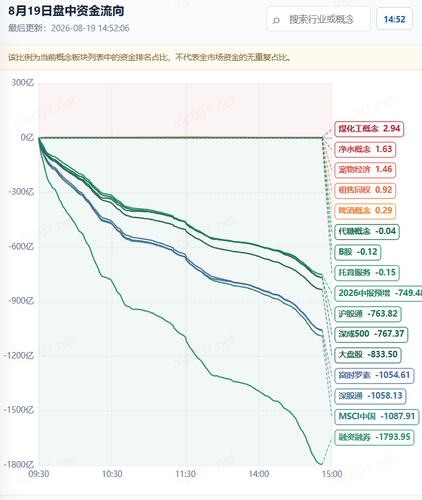Click the 租售同权 0.92 label
Image resolution: width=422 pixels, height=500 pixels.
[365, 190]
